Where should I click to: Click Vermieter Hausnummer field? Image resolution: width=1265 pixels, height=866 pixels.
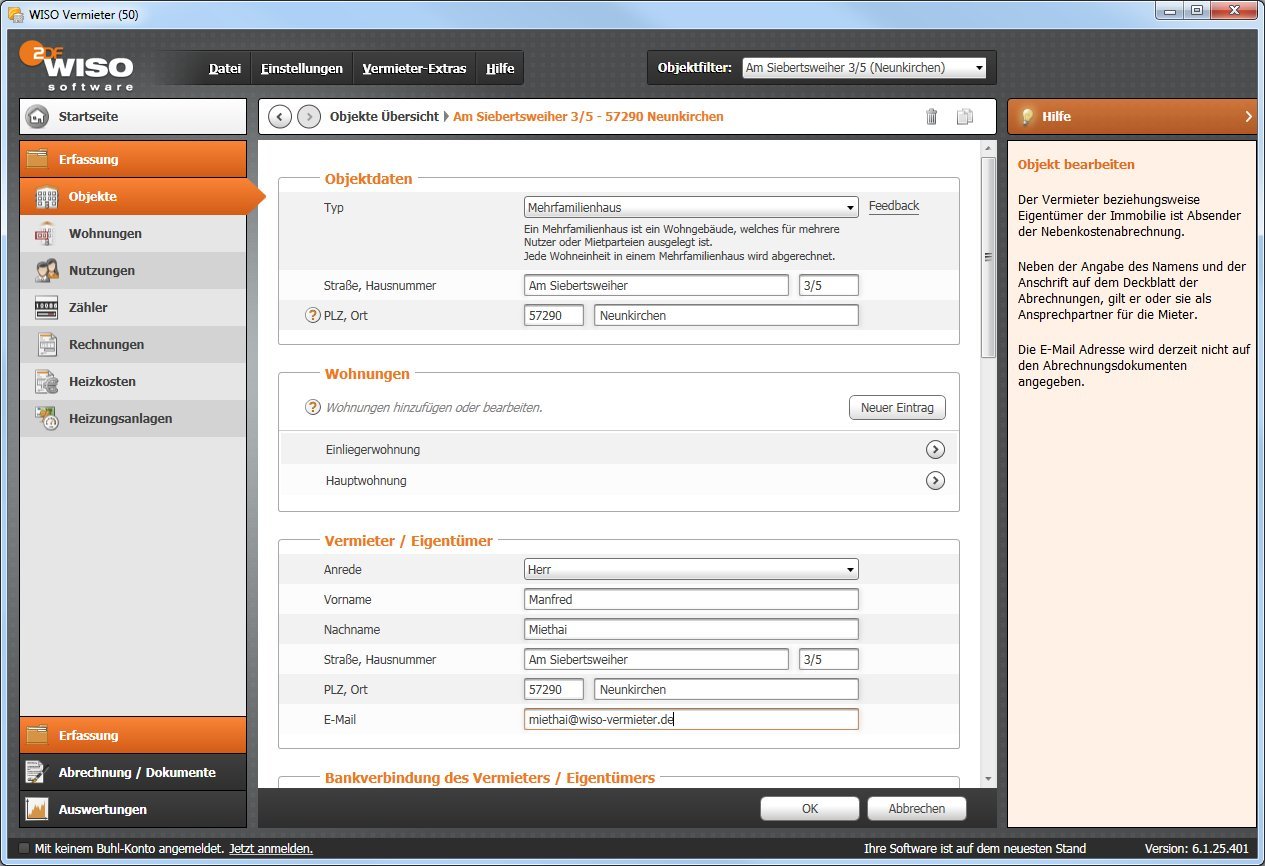point(829,659)
